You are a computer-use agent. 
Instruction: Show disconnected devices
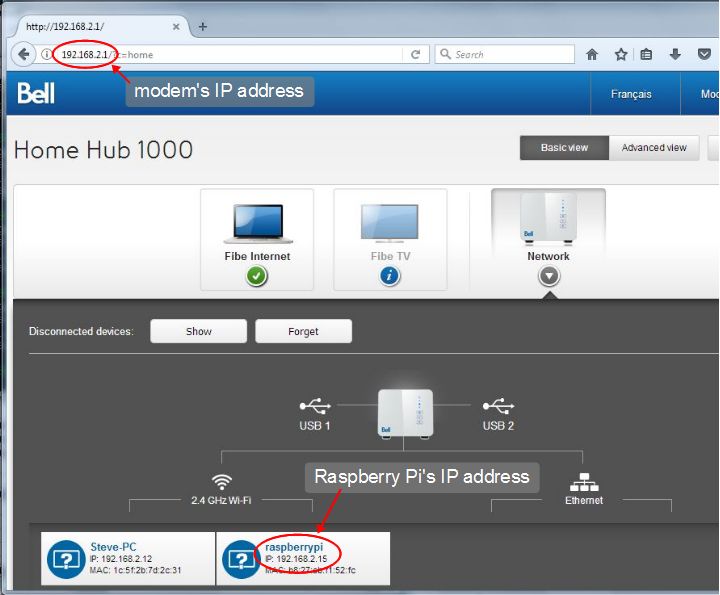coord(198,331)
